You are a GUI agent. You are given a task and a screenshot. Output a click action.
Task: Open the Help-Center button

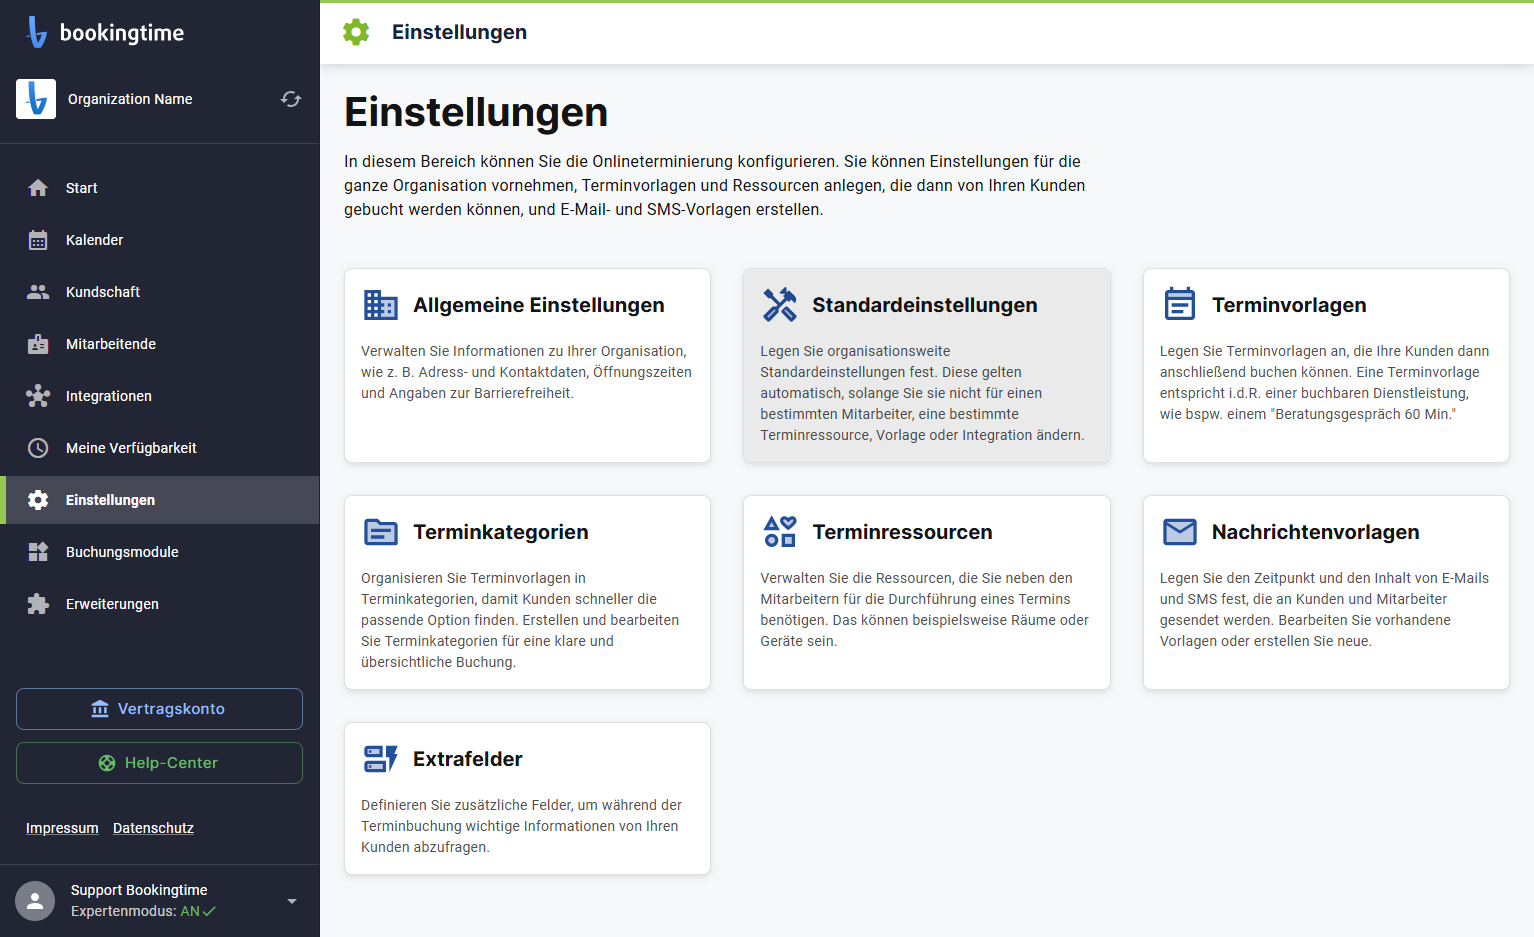159,763
